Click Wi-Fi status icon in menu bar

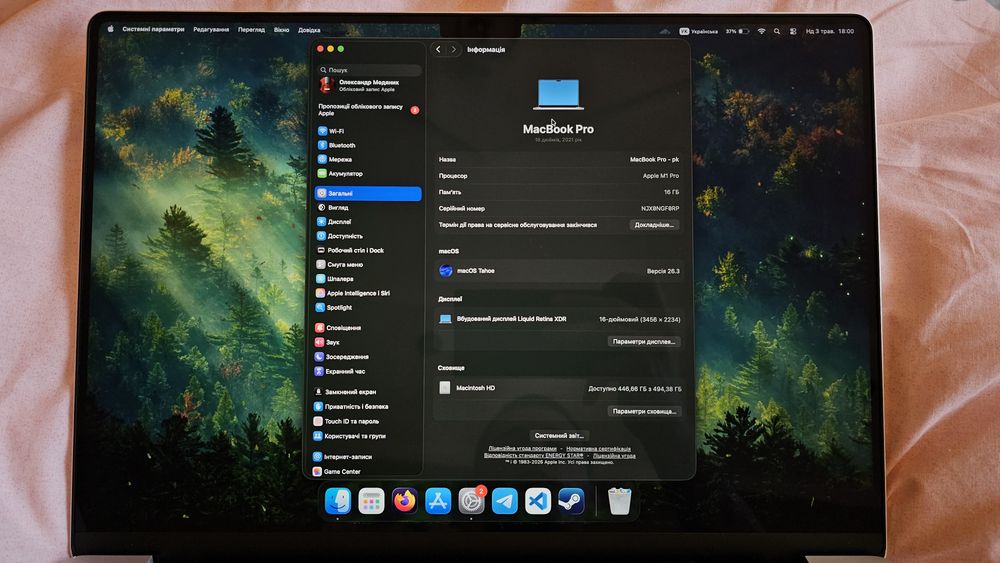pyautogui.click(x=761, y=31)
